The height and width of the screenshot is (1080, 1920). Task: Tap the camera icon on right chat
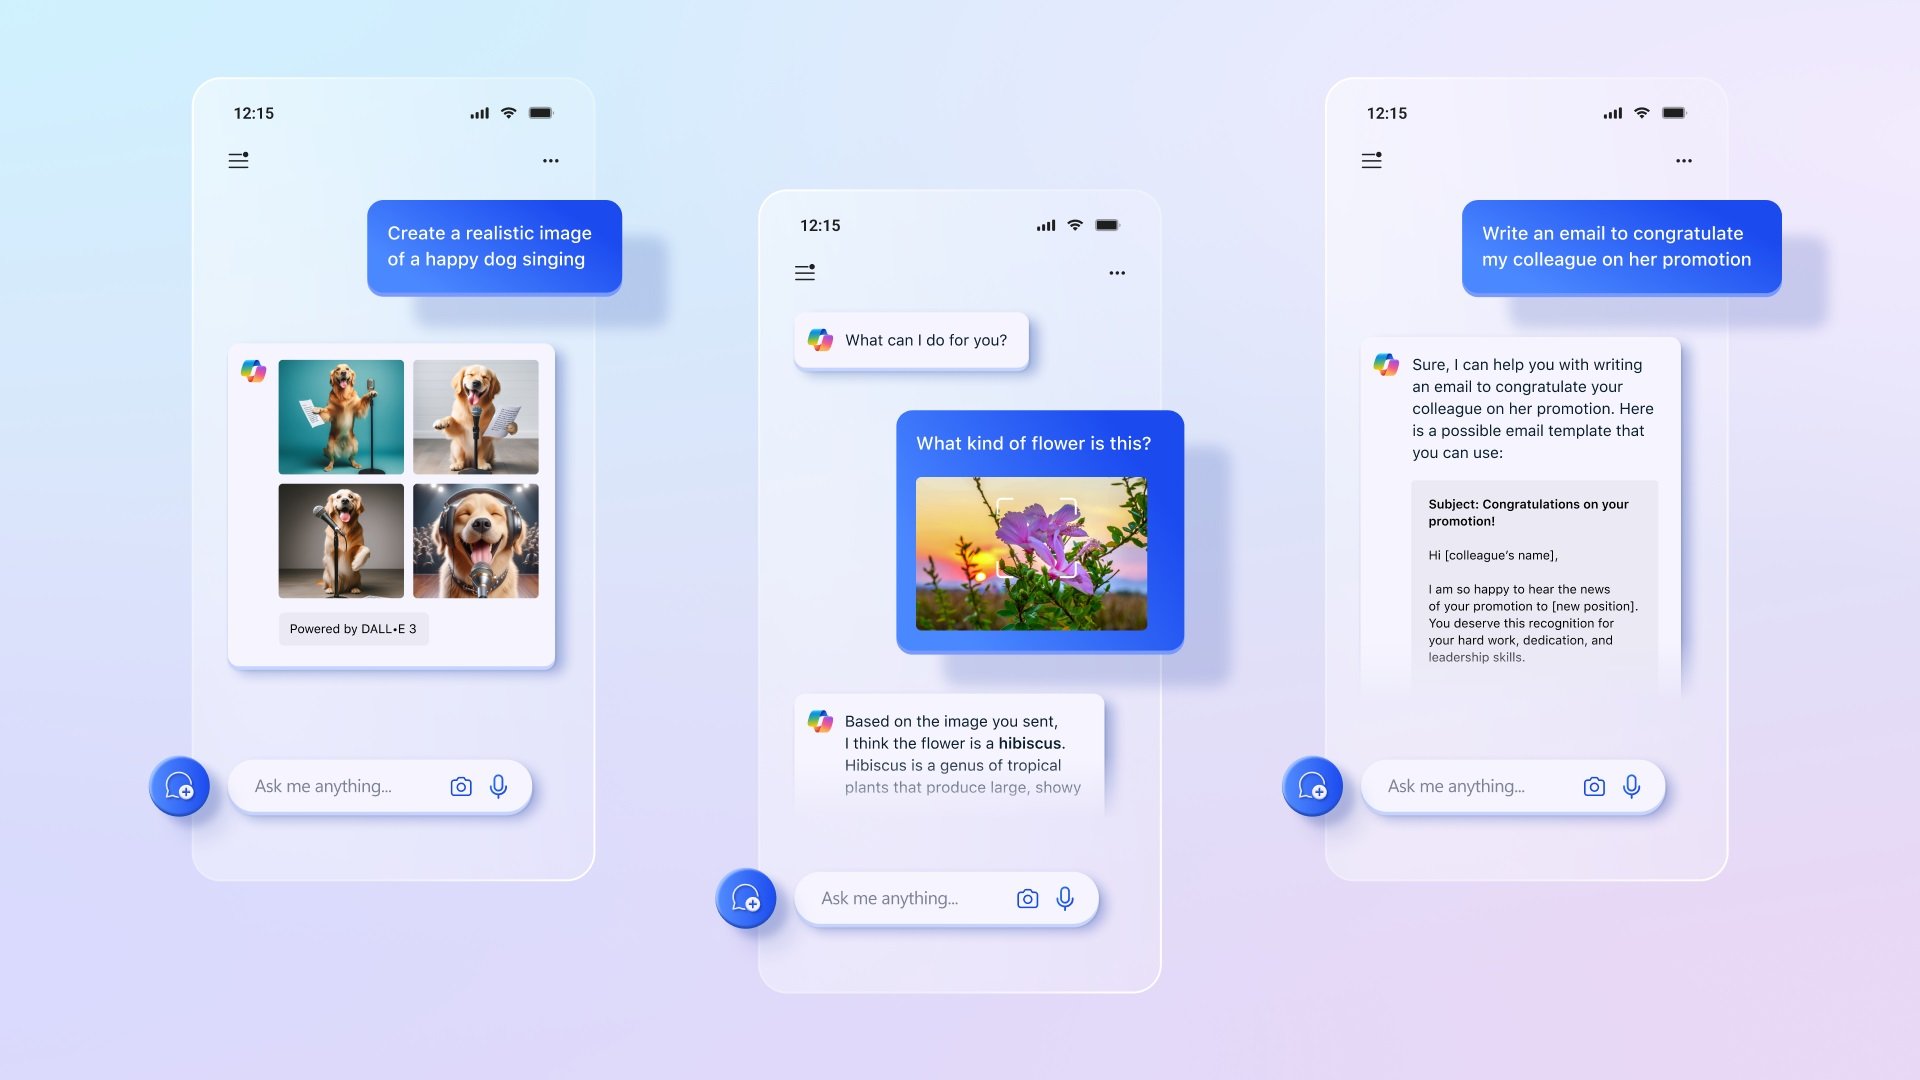(1593, 785)
